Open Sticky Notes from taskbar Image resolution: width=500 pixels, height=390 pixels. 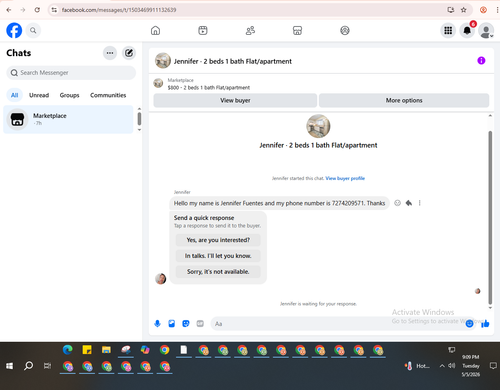[87, 350]
